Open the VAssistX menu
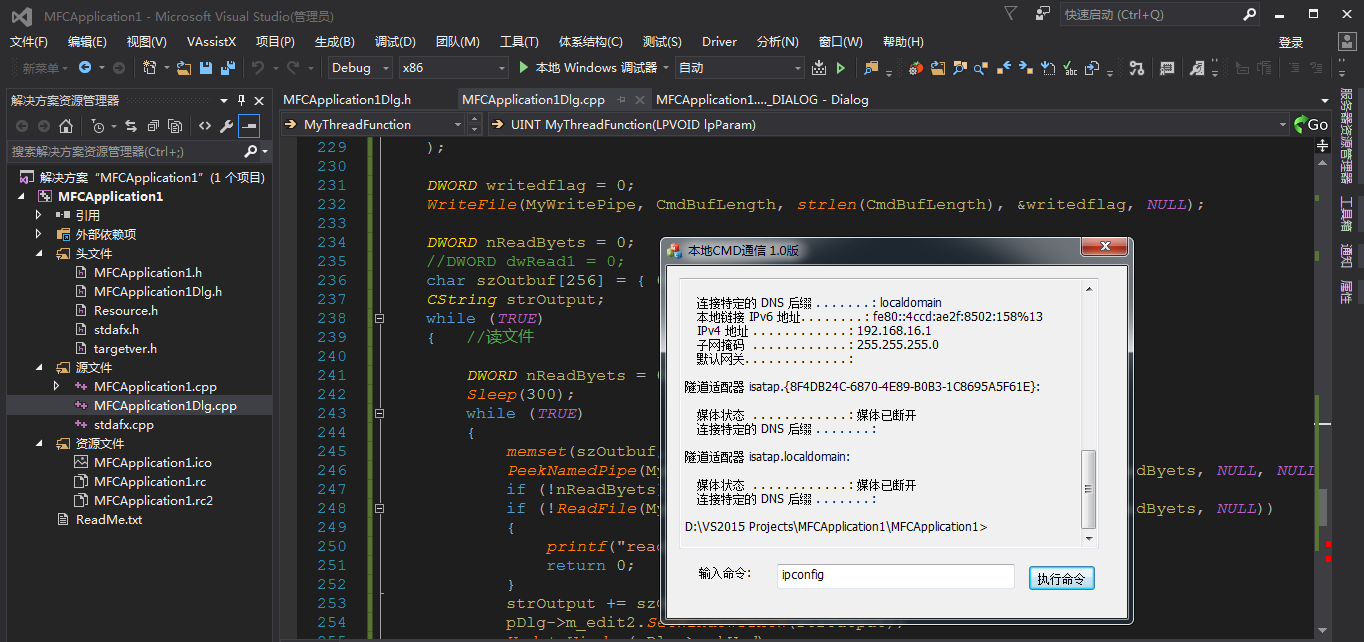Viewport: 1364px width, 642px height. pos(211,42)
